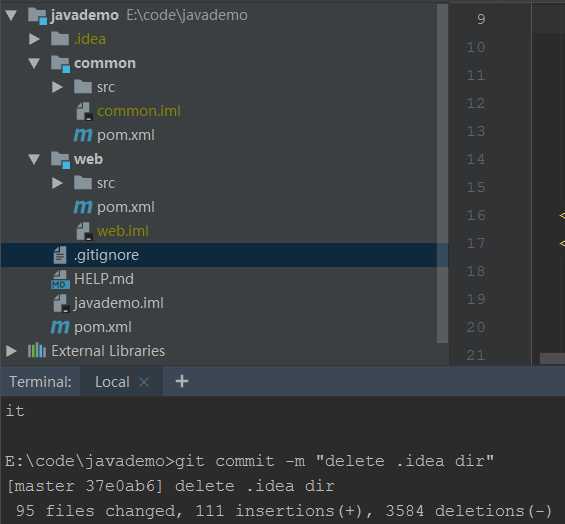Click the Maven icon of common pom.xml
Image resolution: width=565 pixels, height=524 pixels.
(x=83, y=135)
